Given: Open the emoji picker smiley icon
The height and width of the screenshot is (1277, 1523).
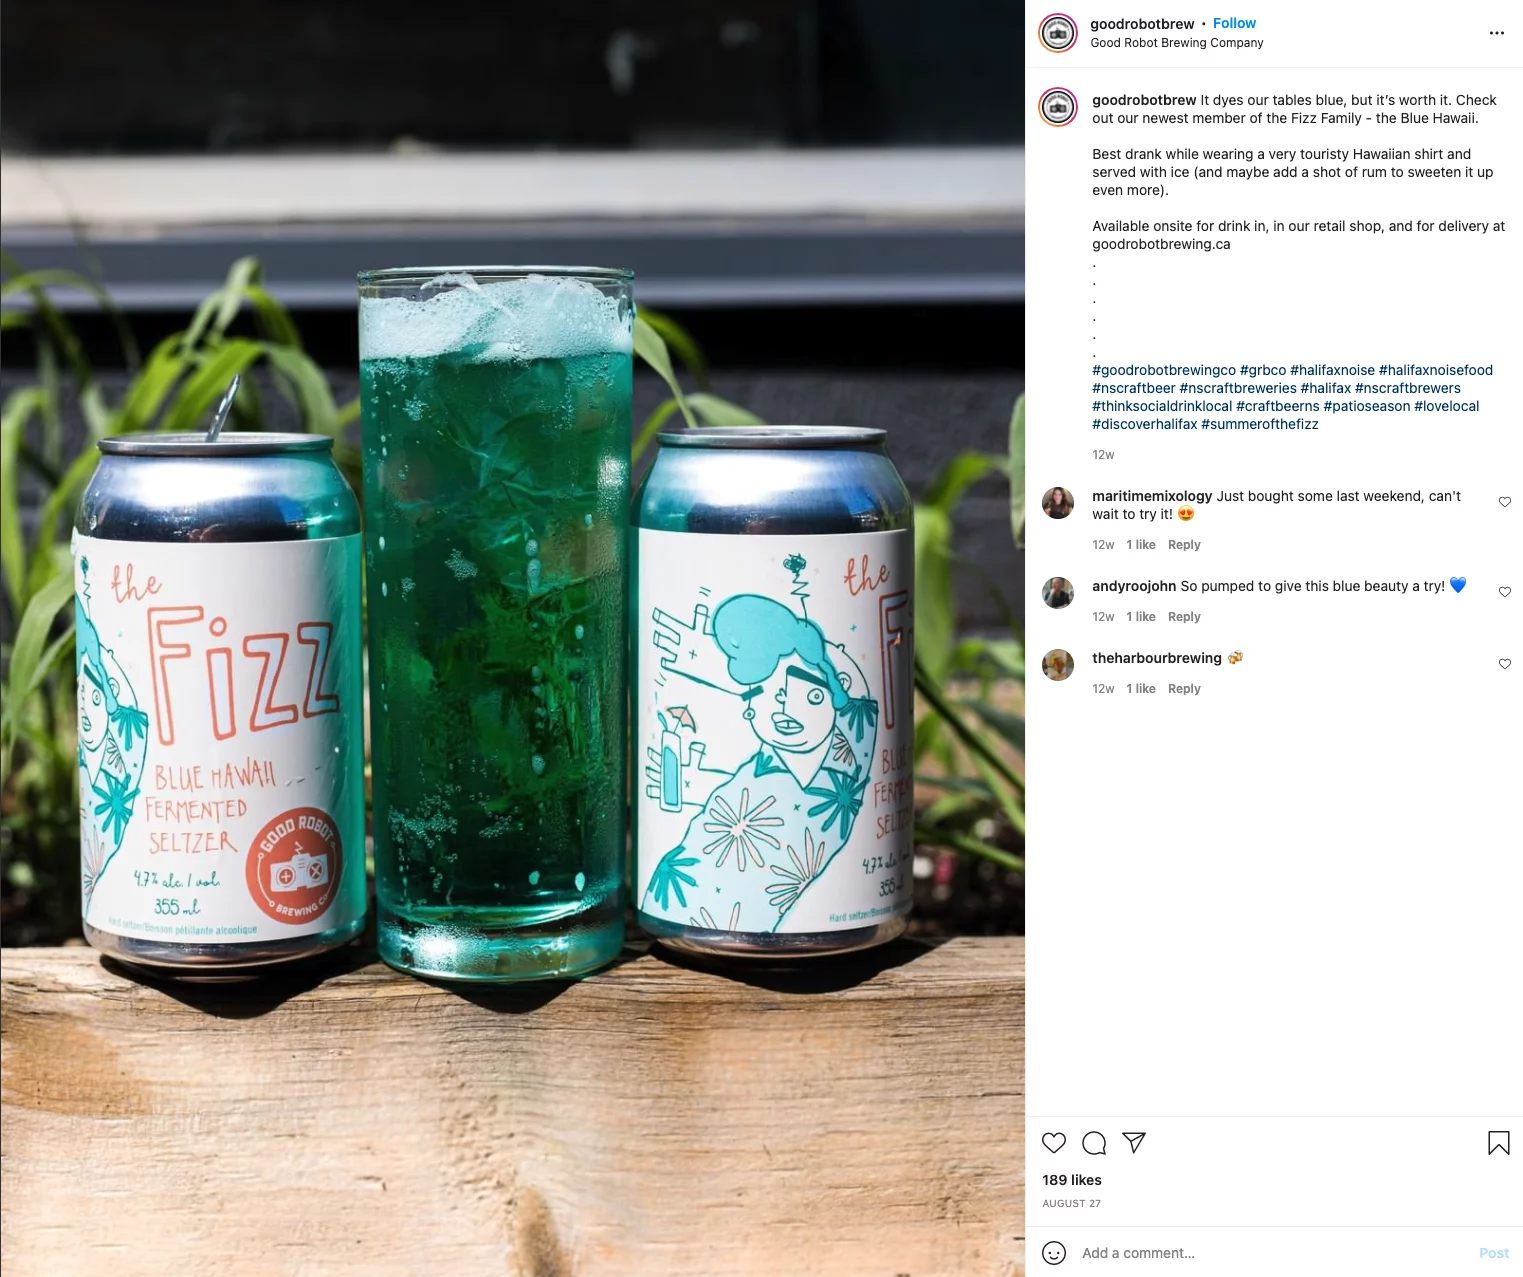Looking at the screenshot, I should tap(1054, 1253).
